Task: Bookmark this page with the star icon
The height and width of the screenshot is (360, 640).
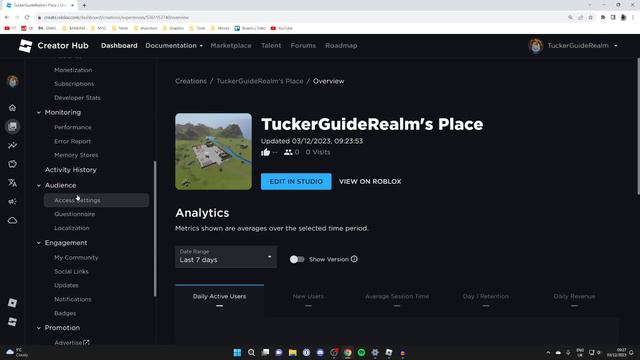Action: (x=591, y=18)
